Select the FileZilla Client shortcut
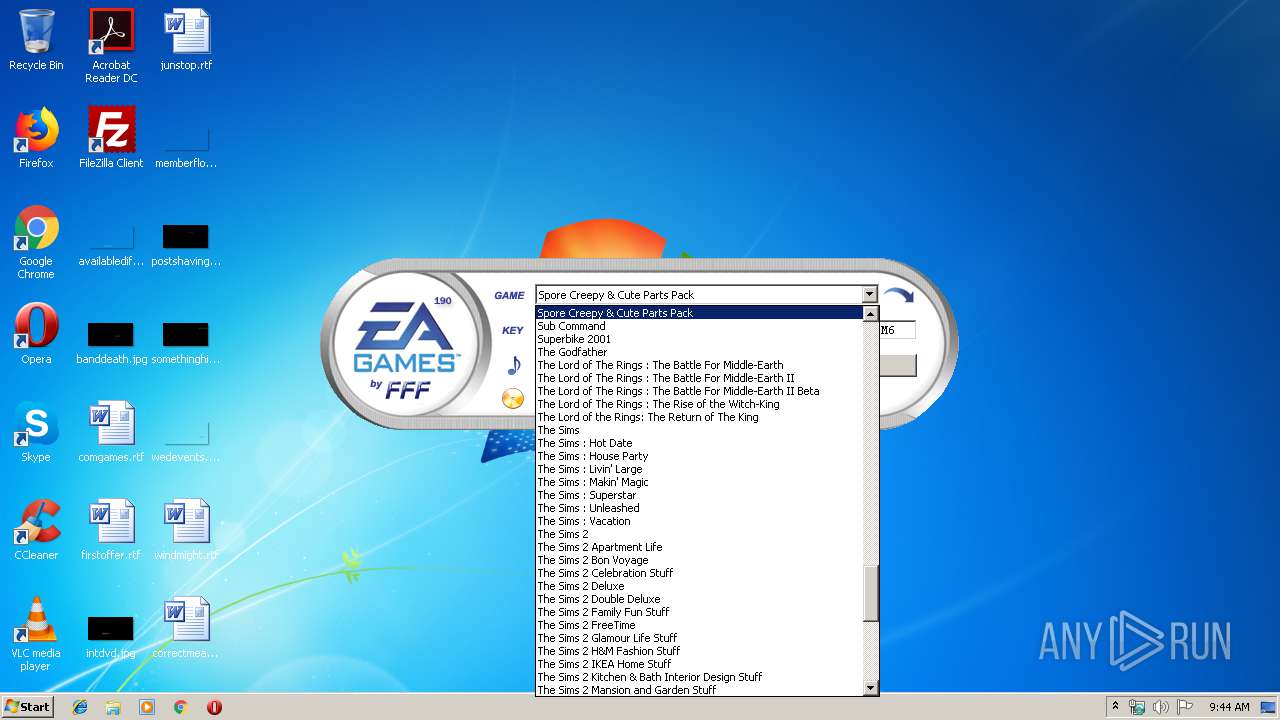Screen dimensions: 1280x720 tap(111, 138)
